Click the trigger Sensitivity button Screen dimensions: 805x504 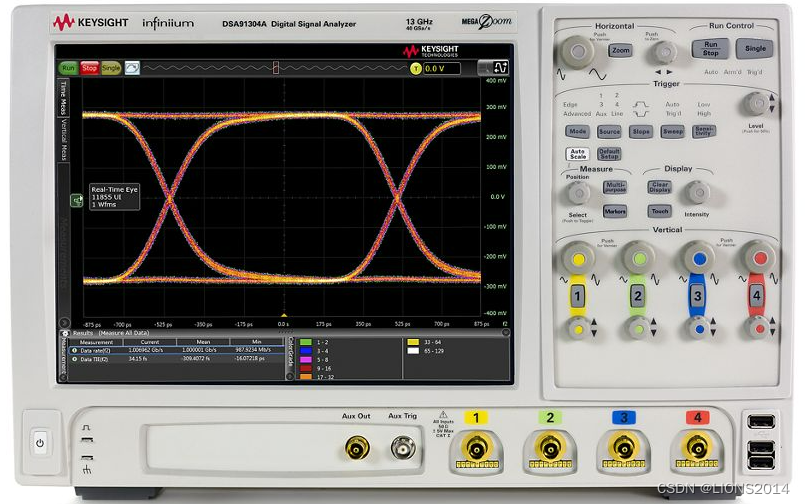703,131
